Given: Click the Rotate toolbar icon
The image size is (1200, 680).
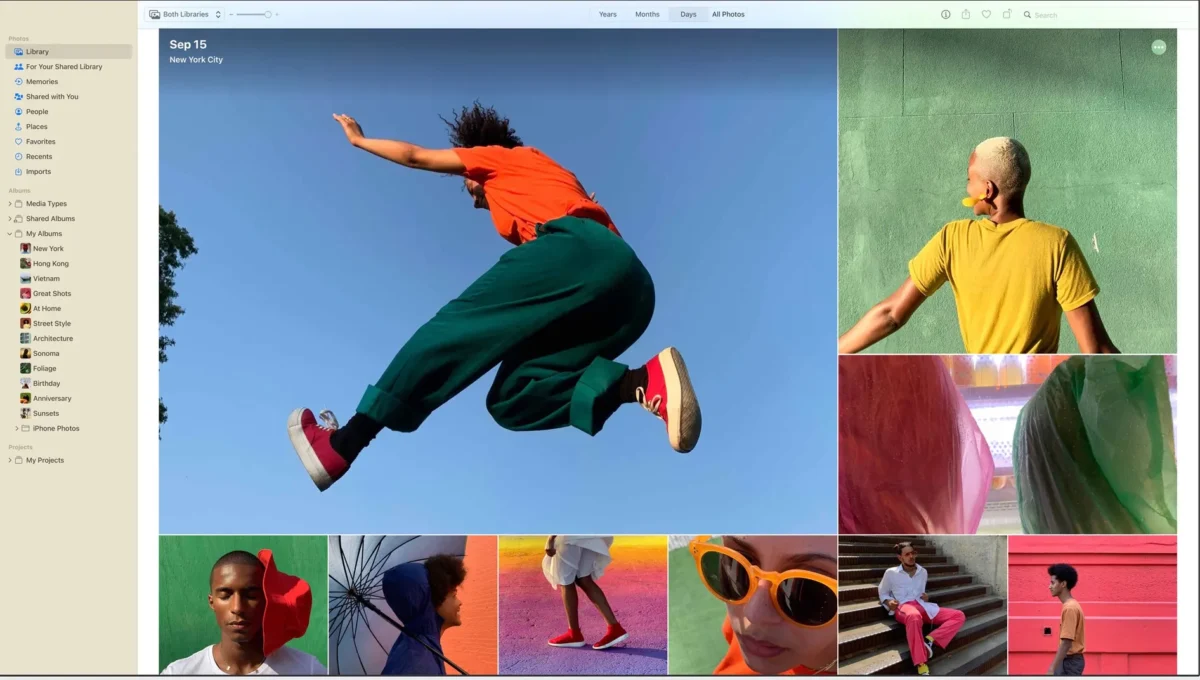Looking at the screenshot, I should [x=1007, y=14].
